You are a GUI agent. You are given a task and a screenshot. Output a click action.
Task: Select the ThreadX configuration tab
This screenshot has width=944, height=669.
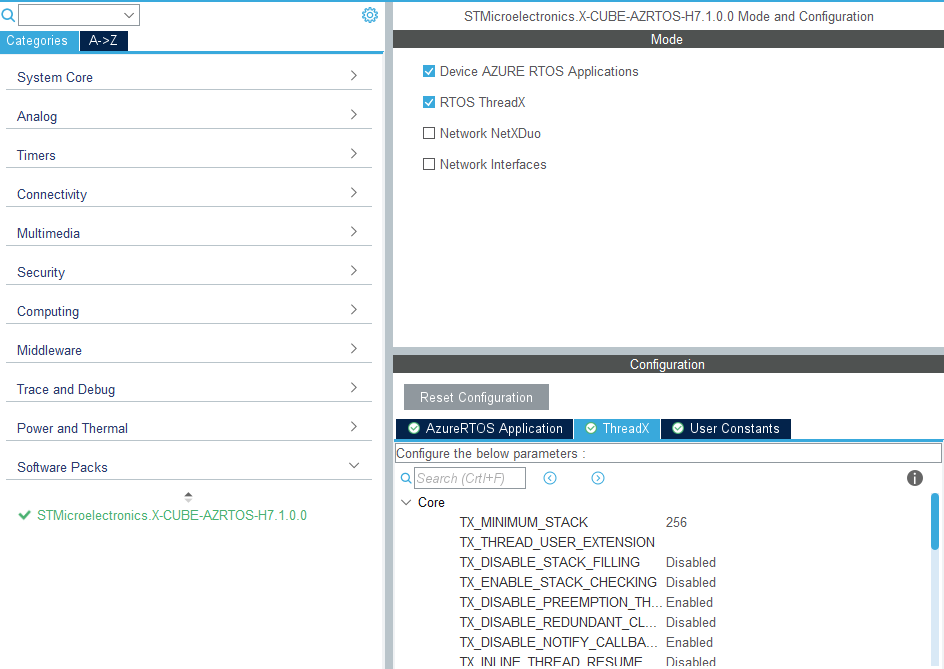(x=617, y=429)
